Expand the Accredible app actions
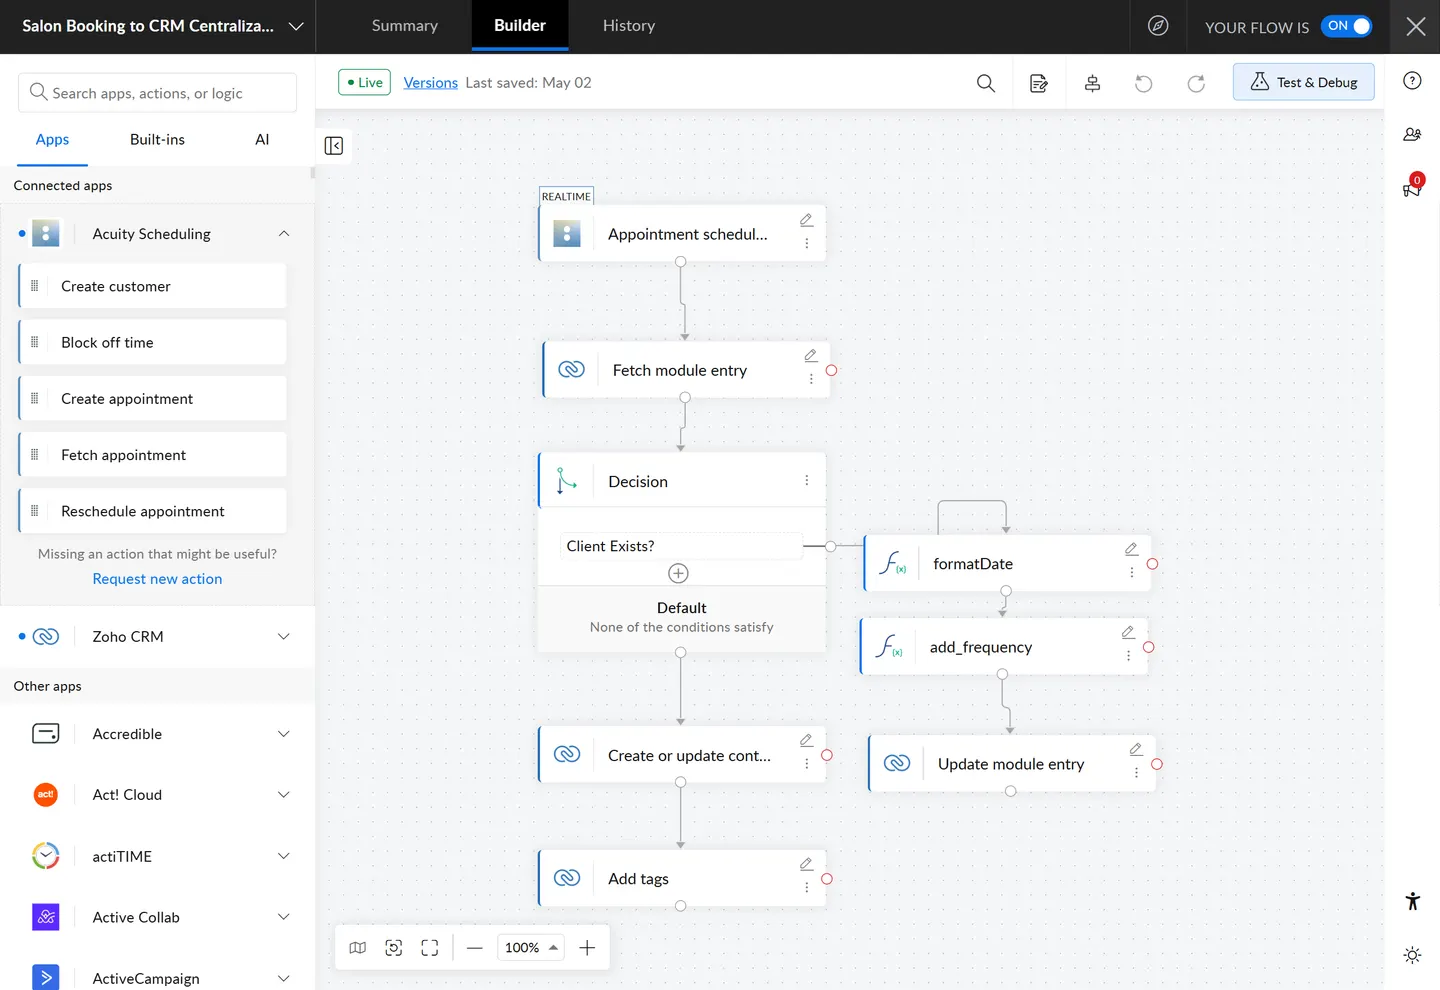 pyautogui.click(x=284, y=734)
